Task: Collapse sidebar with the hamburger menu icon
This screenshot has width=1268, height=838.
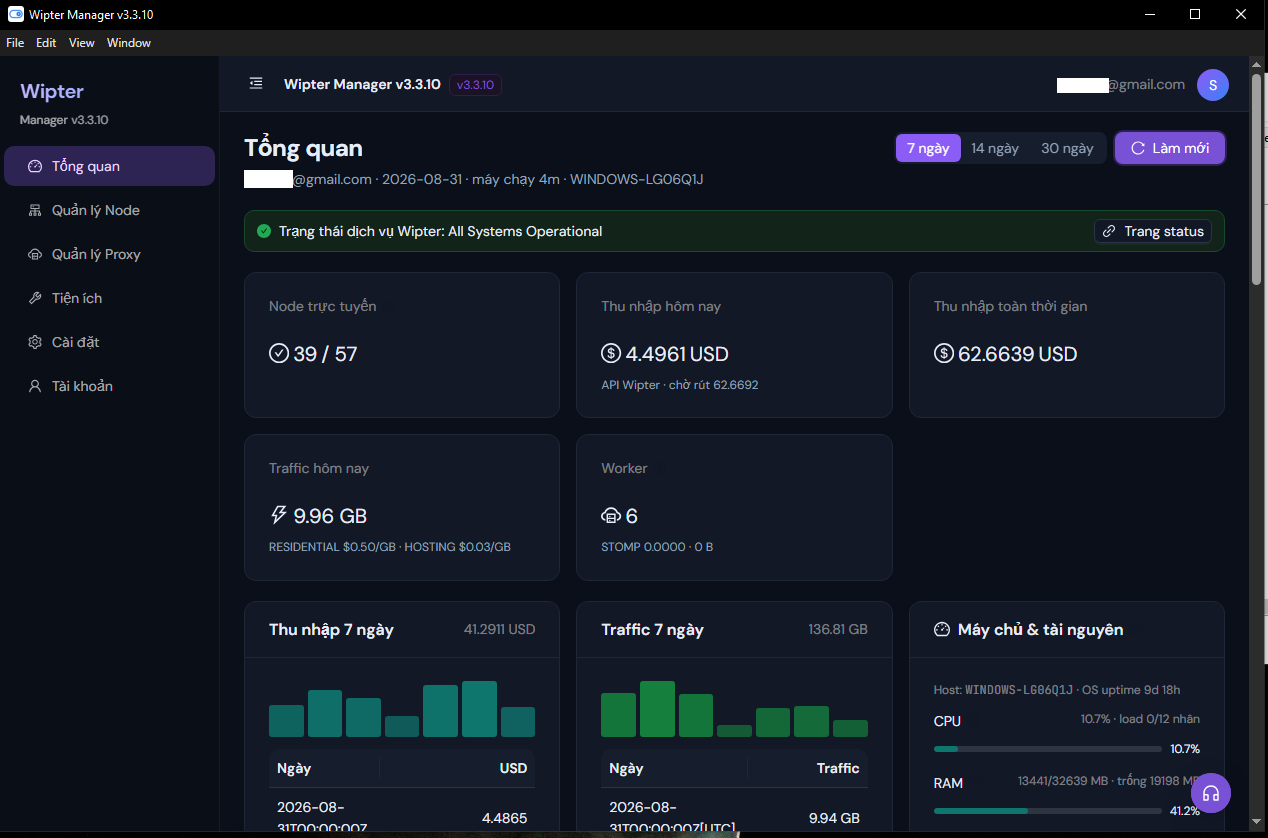Action: (x=256, y=84)
